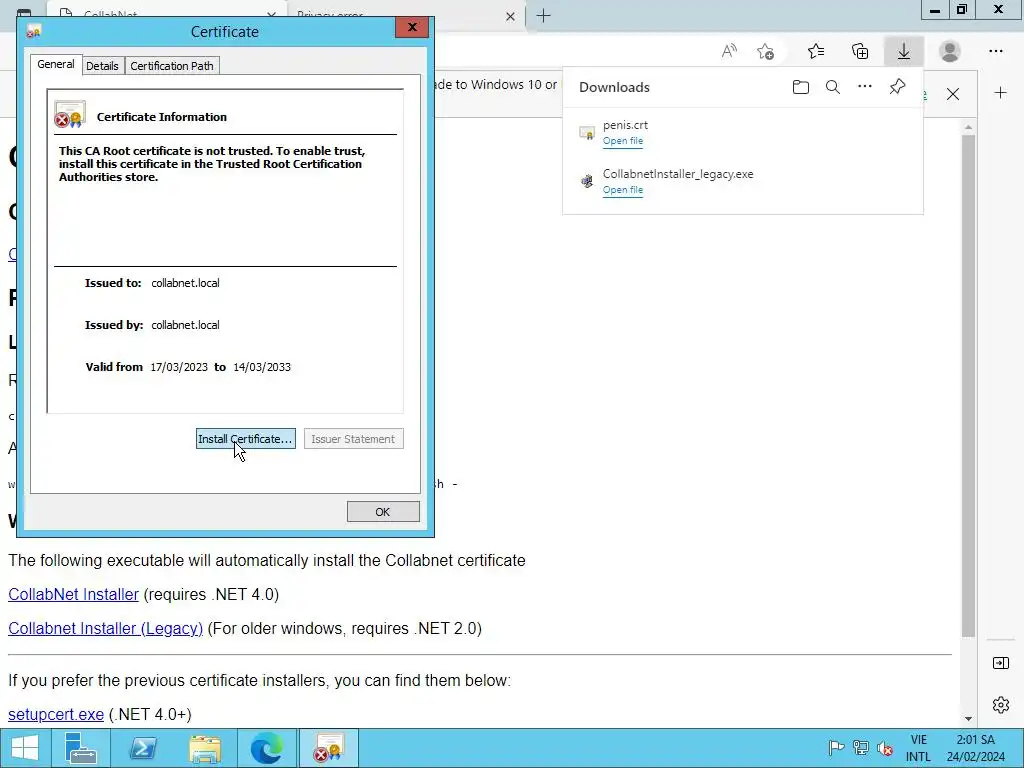Click the page scrollbar down arrow

click(x=968, y=718)
